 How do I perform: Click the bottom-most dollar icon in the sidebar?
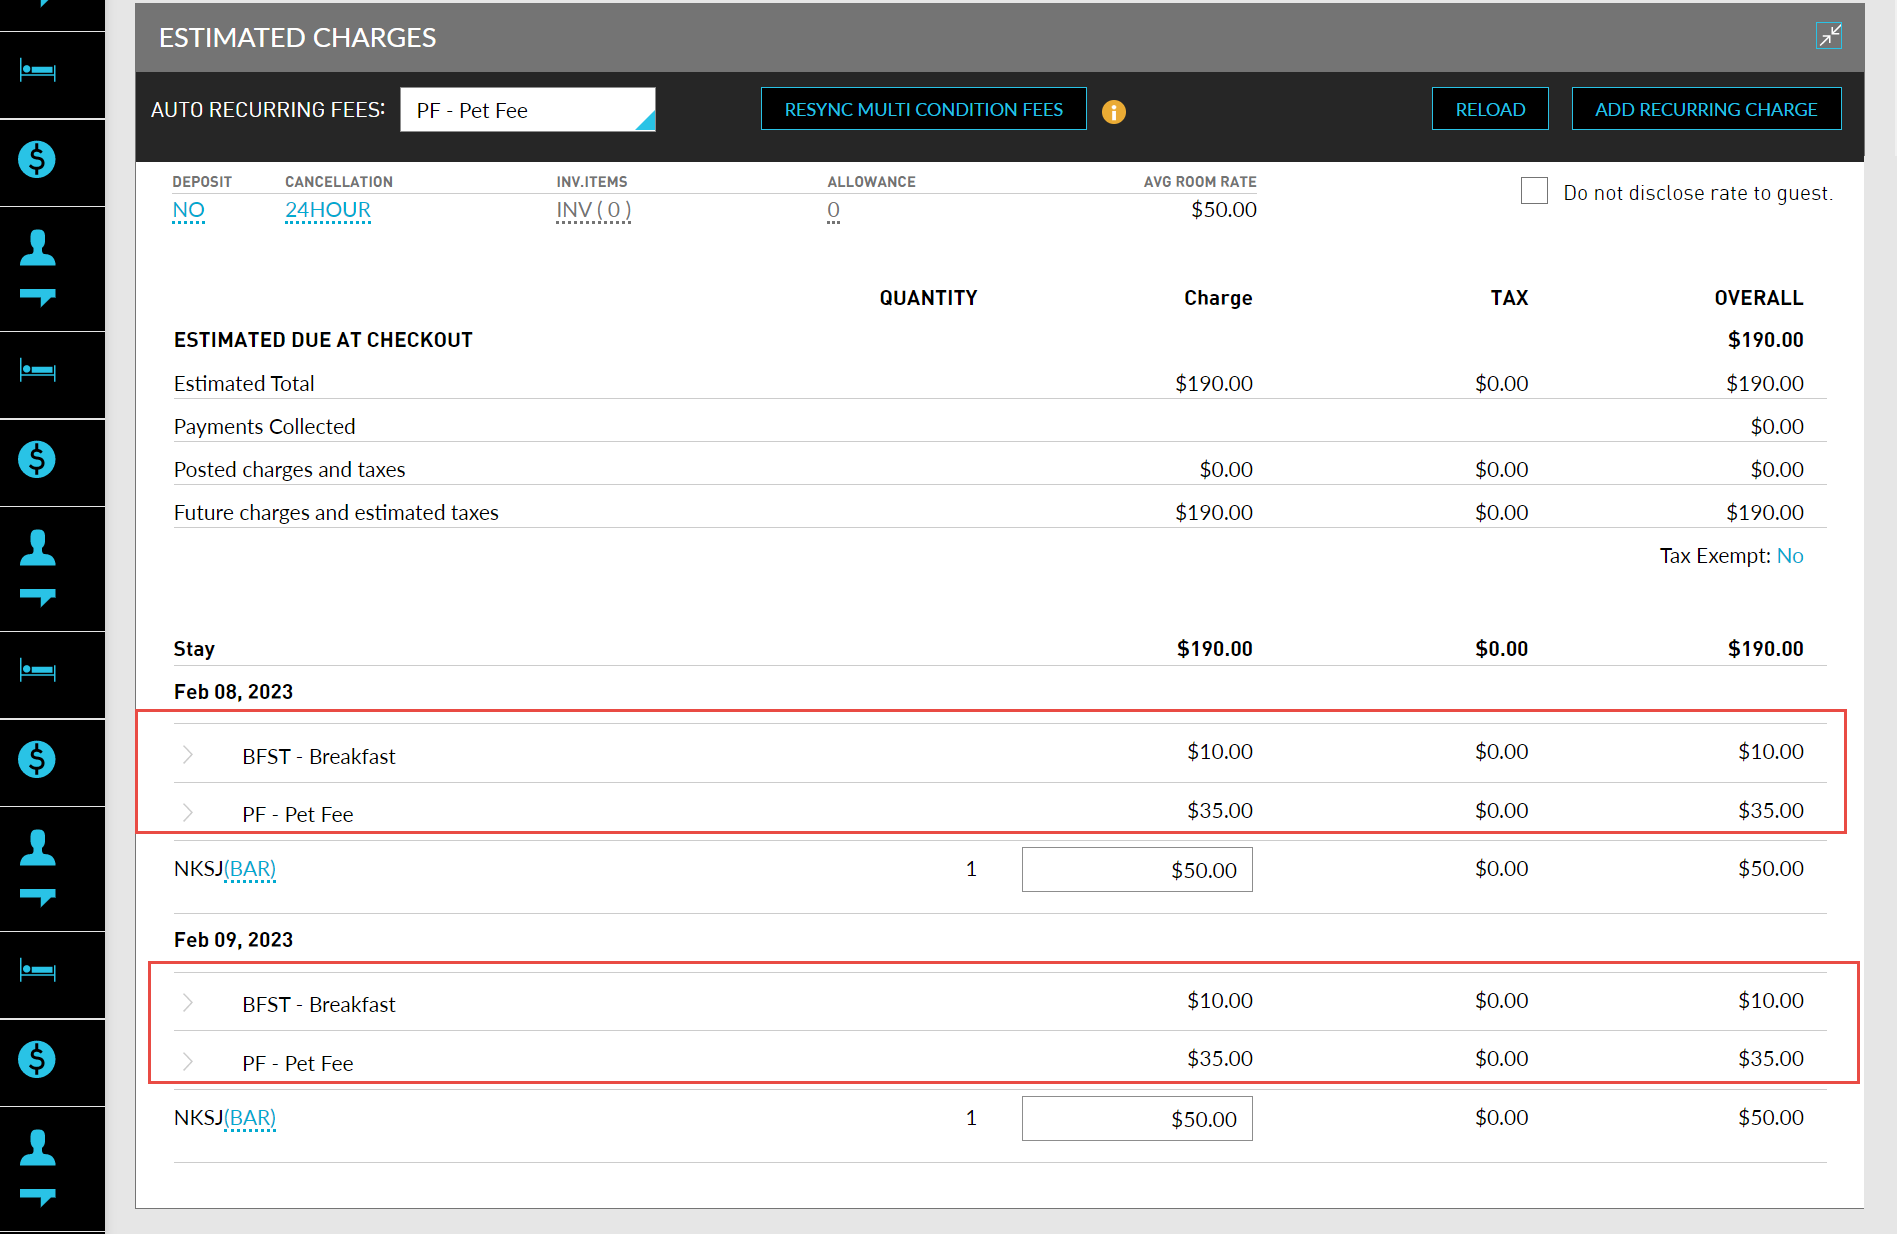[x=37, y=1059]
